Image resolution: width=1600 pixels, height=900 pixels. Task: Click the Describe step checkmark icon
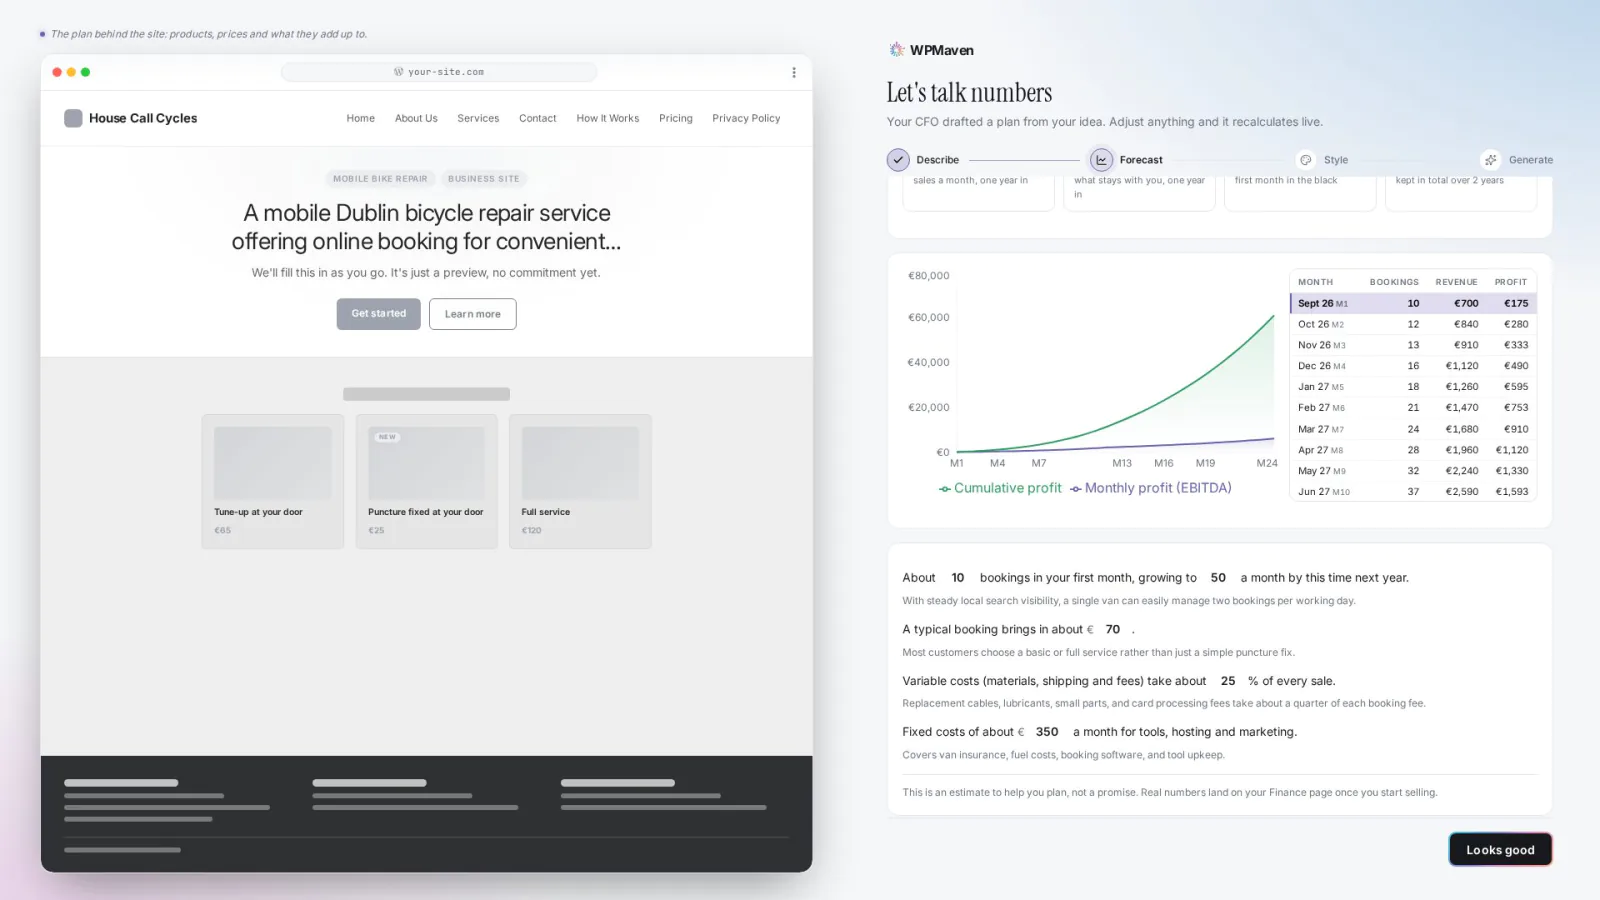[898, 160]
